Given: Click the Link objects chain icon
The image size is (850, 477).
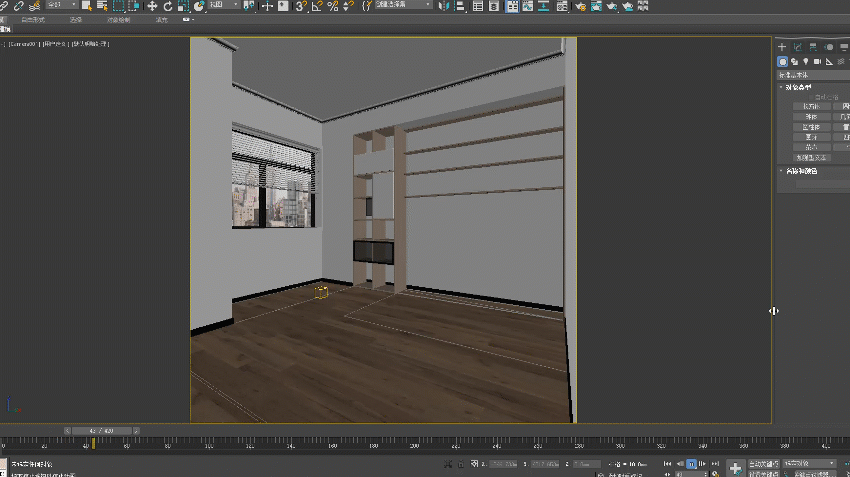Looking at the screenshot, I should pos(5,6).
